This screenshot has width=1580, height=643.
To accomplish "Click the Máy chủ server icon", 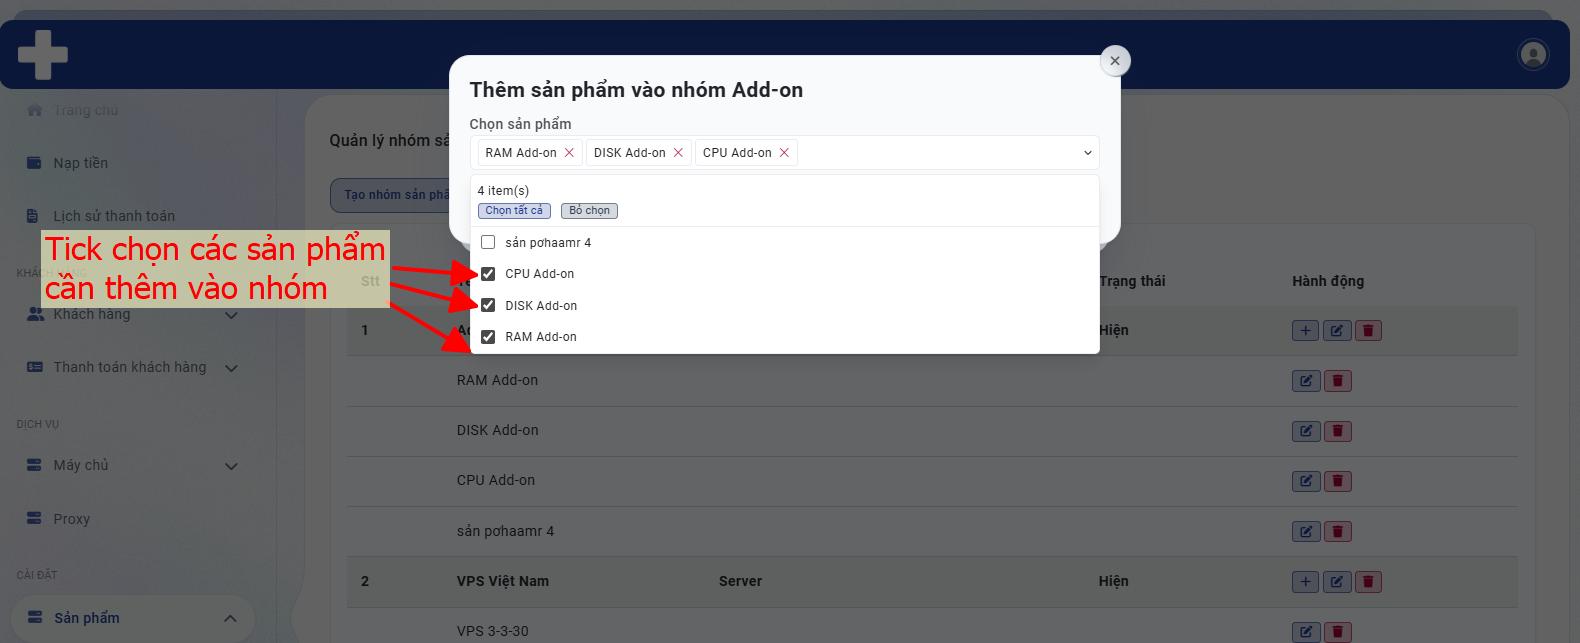I will (x=34, y=465).
